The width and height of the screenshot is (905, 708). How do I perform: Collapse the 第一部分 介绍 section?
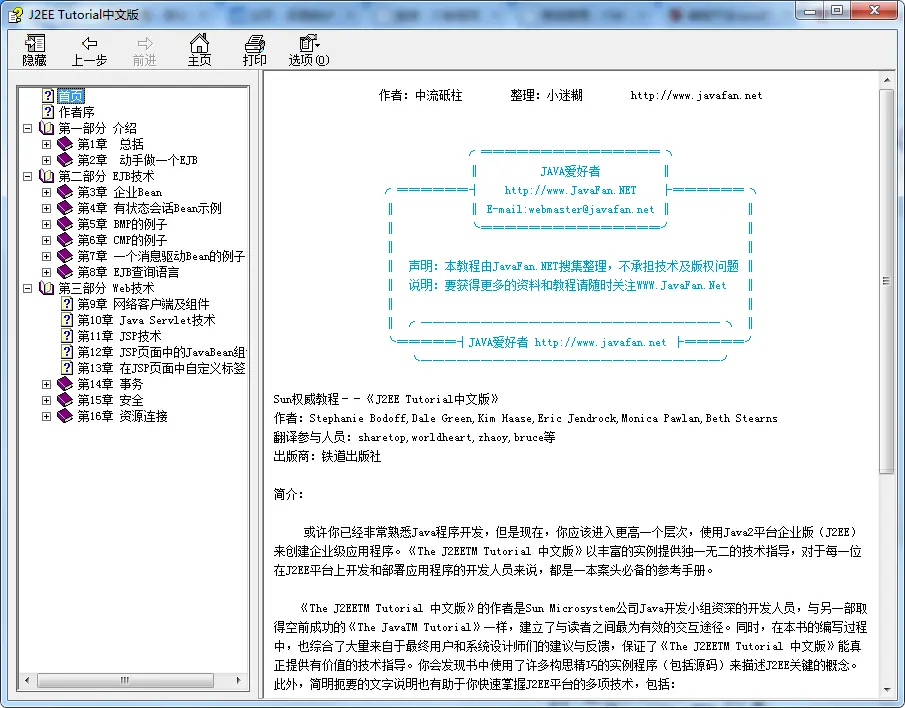pos(27,128)
